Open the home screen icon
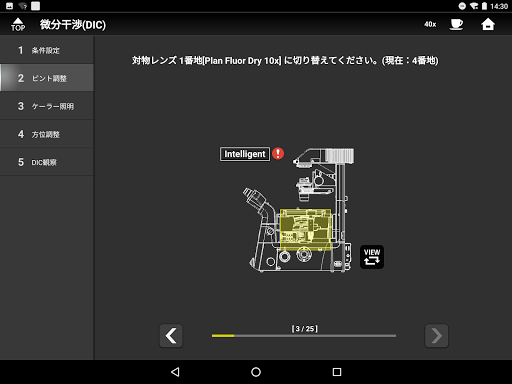512x384 pixels. pyautogui.click(x=488, y=24)
